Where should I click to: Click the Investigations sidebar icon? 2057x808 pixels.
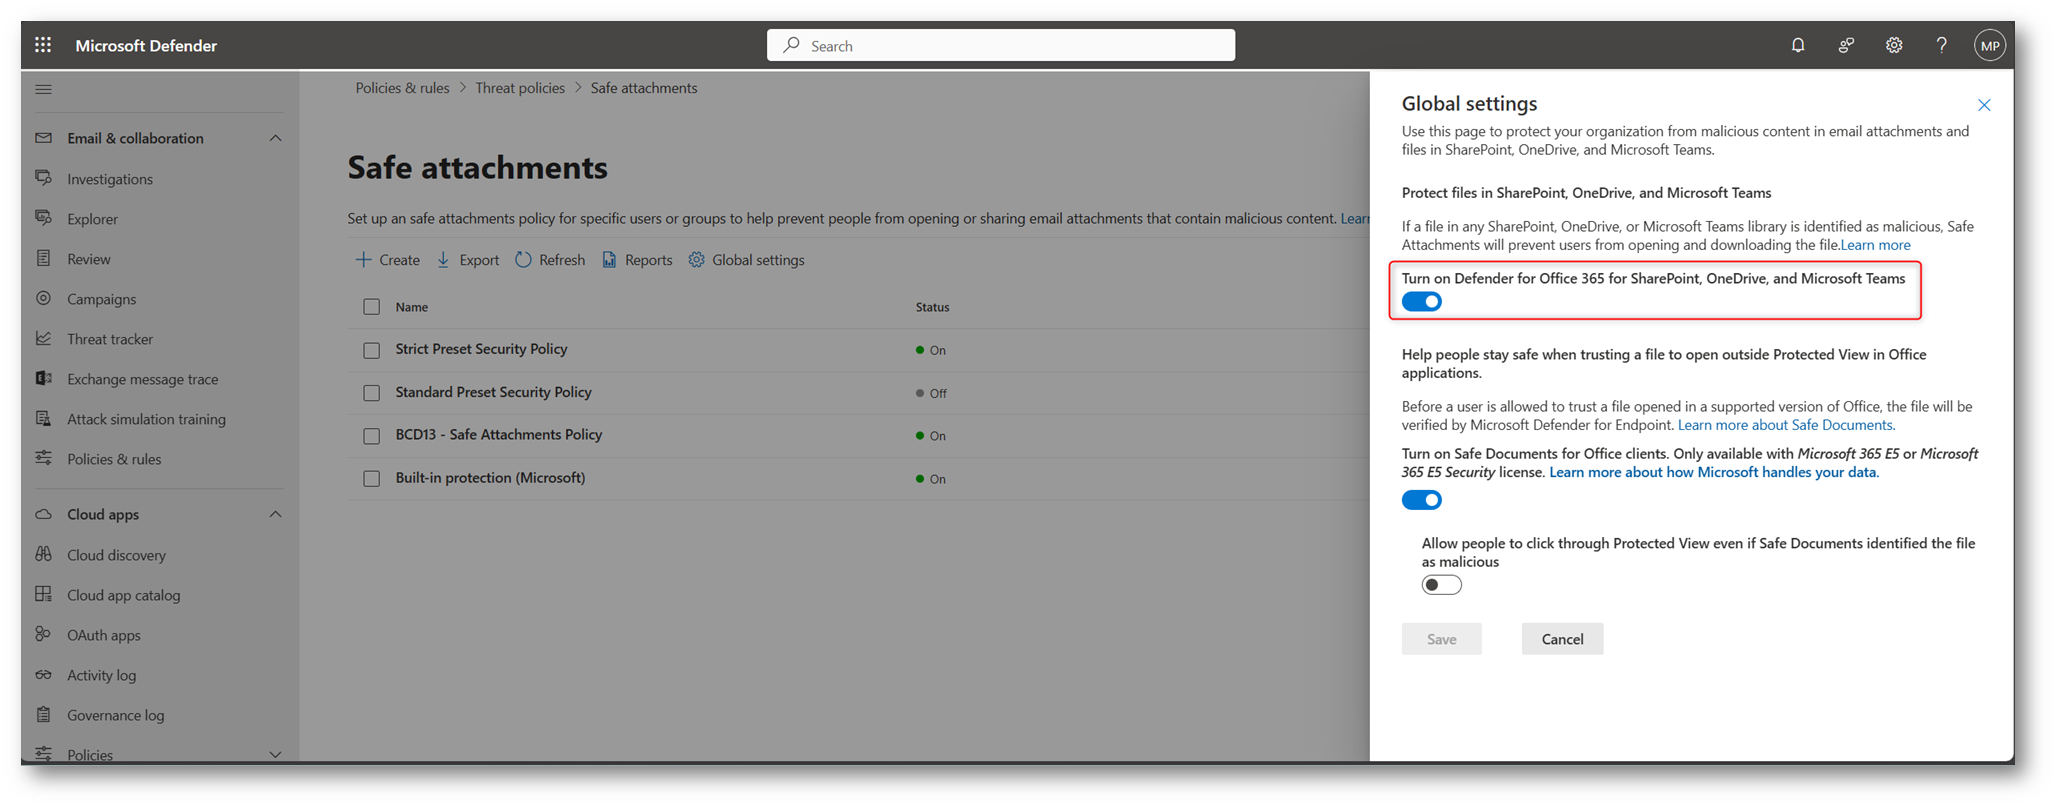[43, 178]
